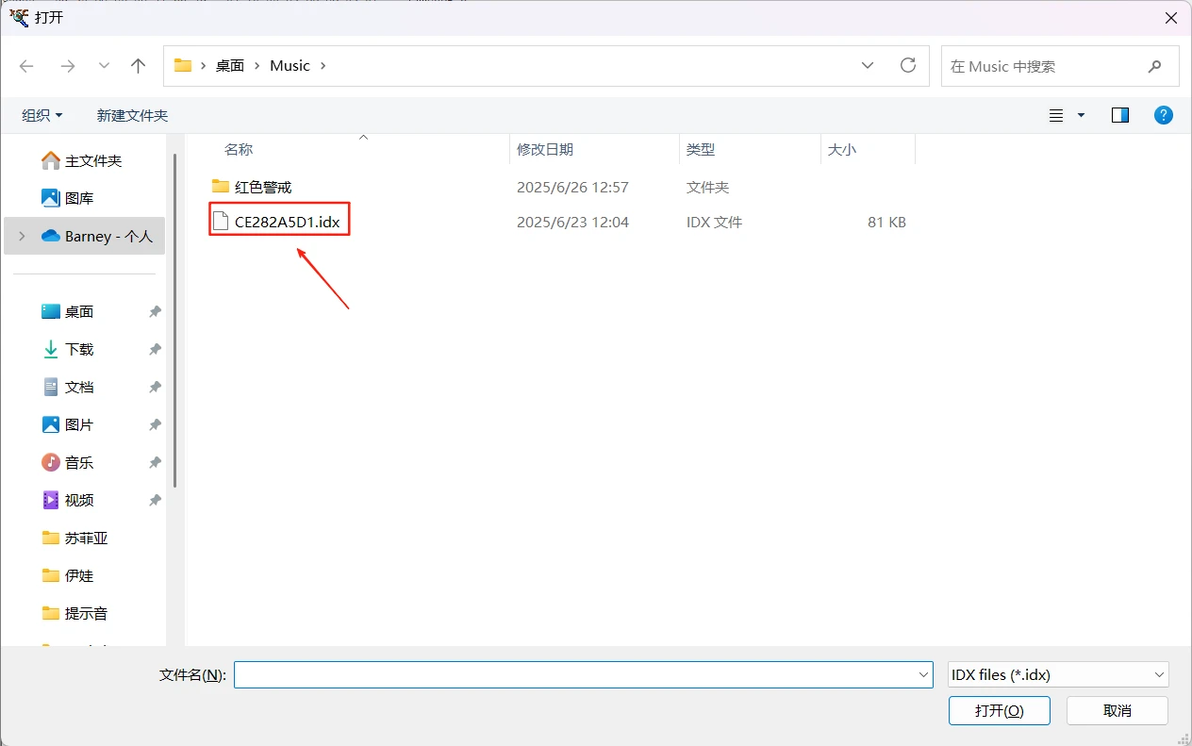
Task: Open the IDX files (*.idx) filter dropdown
Action: point(1058,675)
